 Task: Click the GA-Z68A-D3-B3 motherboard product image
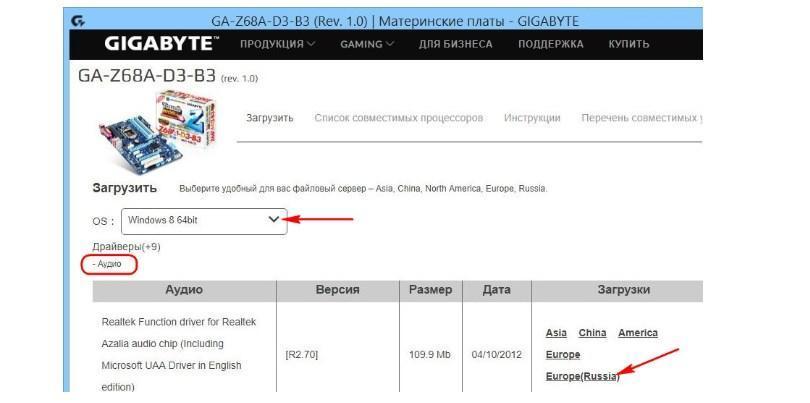[158, 133]
